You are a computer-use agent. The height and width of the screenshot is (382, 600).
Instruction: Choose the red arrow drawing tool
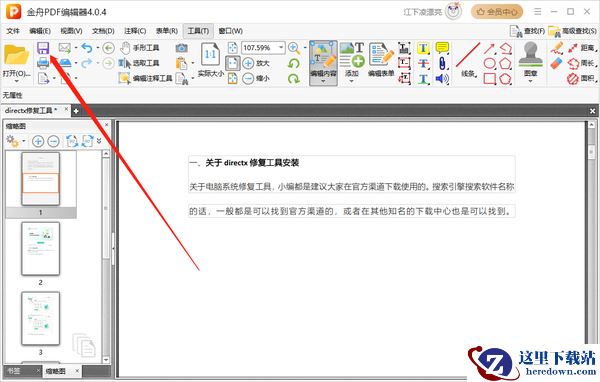[x=489, y=48]
